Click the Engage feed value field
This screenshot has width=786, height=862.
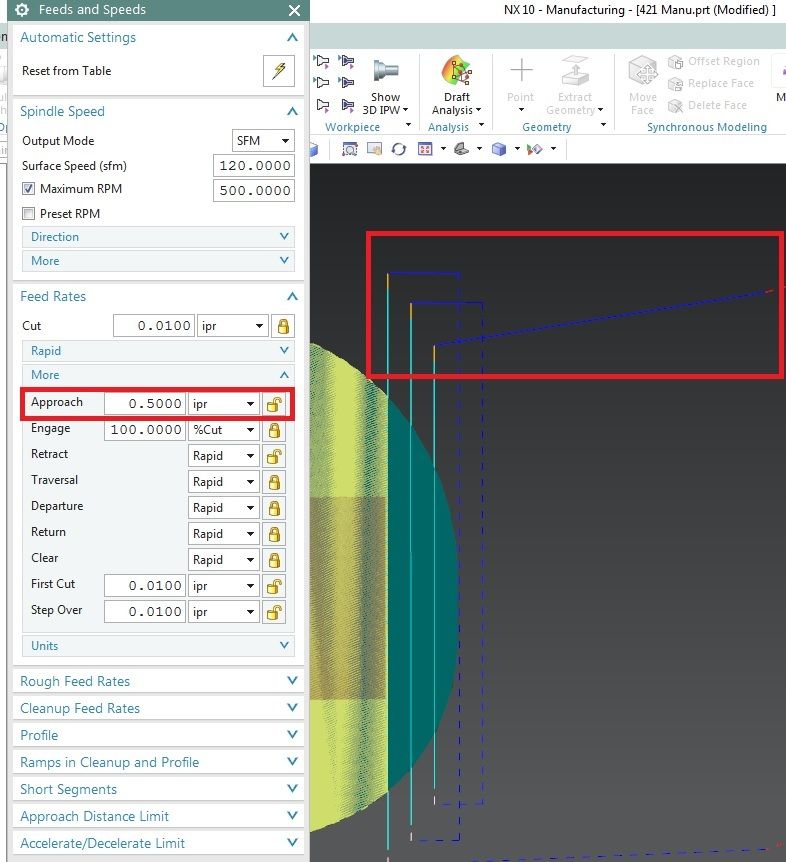tap(145, 430)
